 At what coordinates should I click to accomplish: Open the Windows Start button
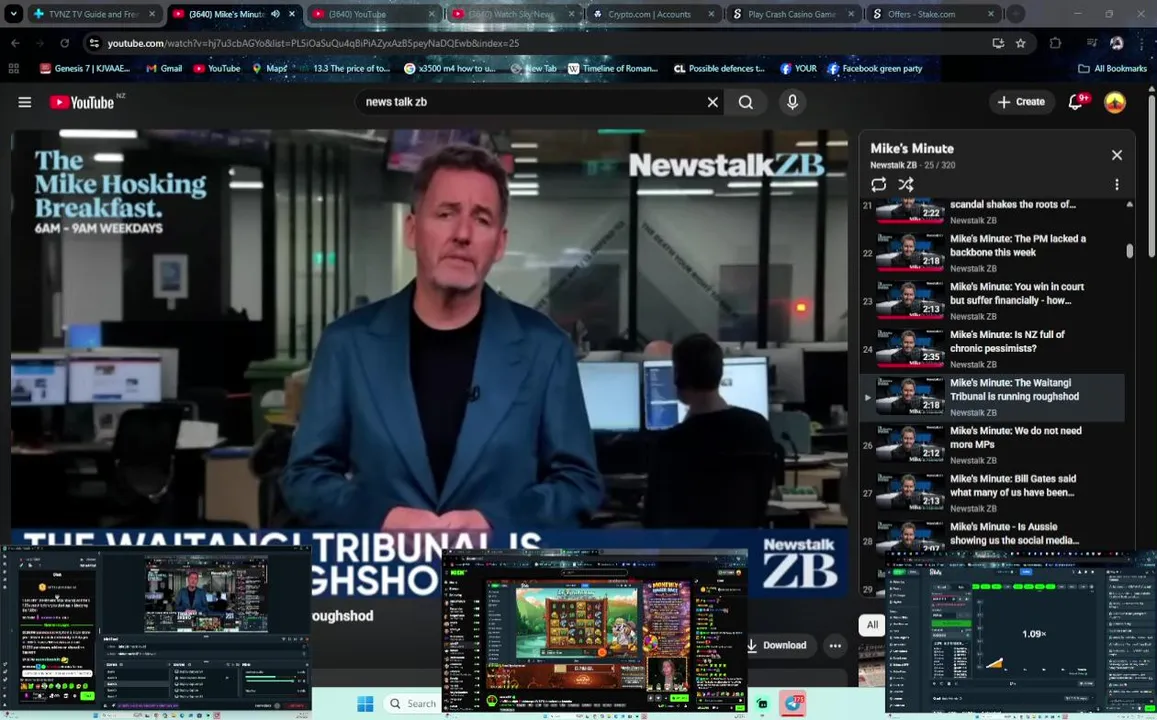[365, 704]
